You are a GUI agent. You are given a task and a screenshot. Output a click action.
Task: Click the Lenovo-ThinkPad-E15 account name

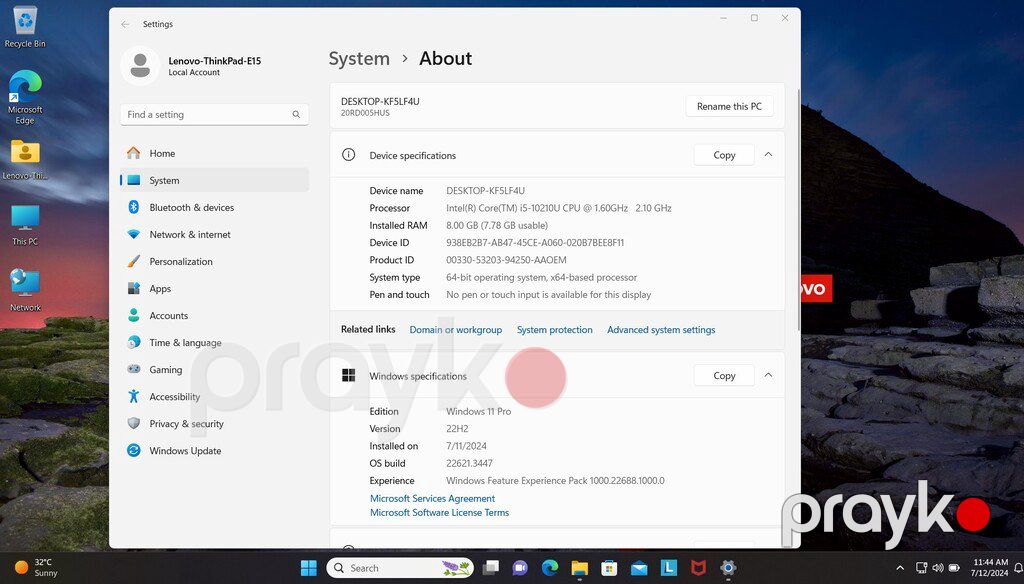(x=214, y=61)
